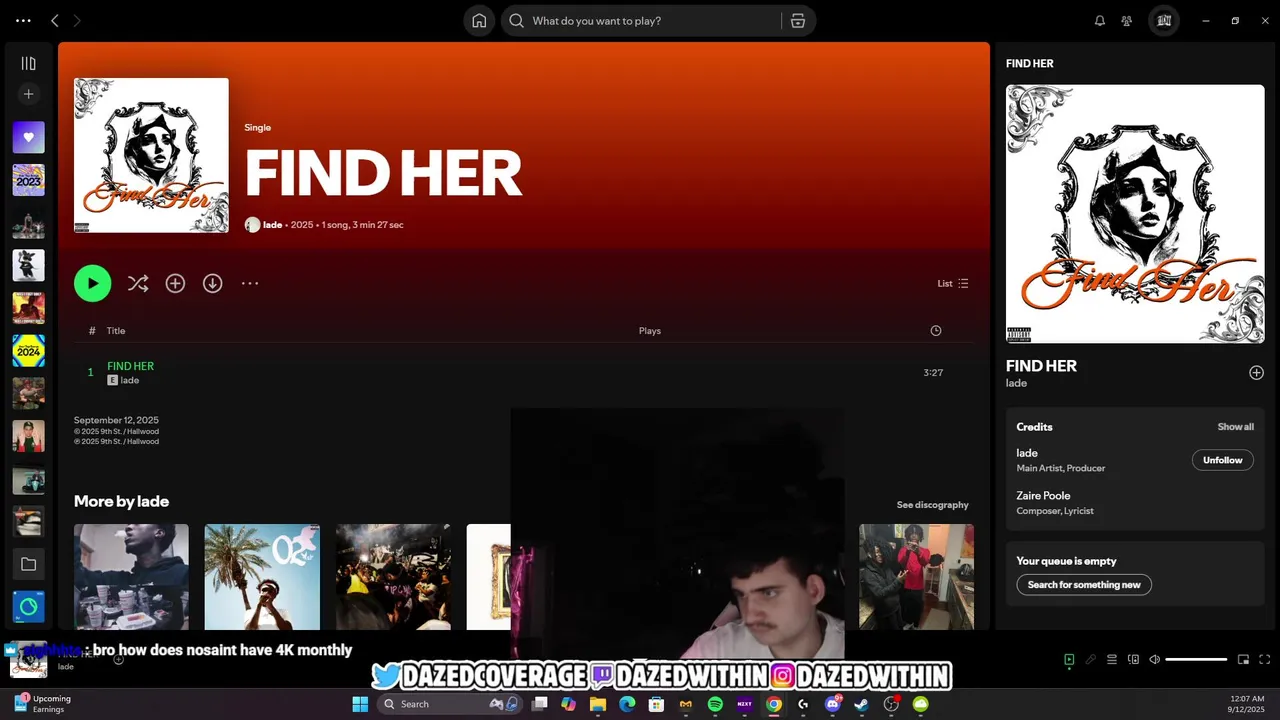This screenshot has height=720, width=1280.
Task: Click the FIND HER header in right panel
Action: (x=1029, y=63)
